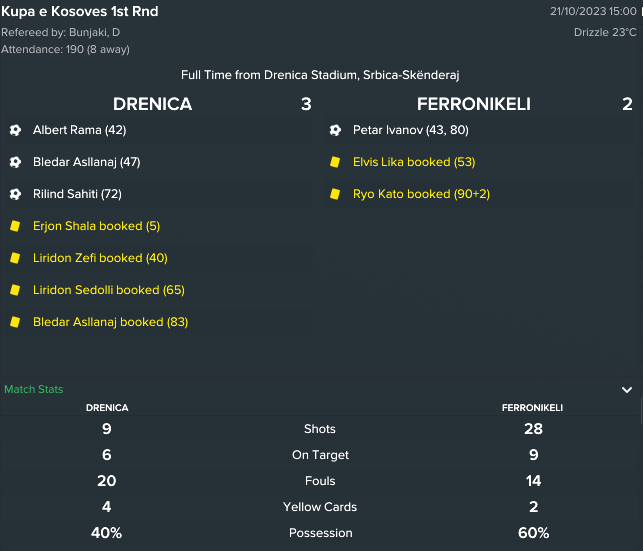Click yellow card icon for Liridon Sedolli
This screenshot has height=551, width=643.
pyautogui.click(x=15, y=290)
